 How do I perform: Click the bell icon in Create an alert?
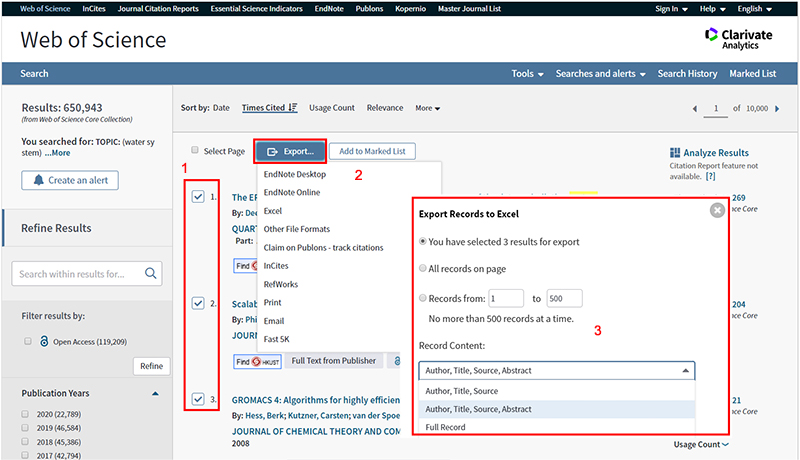pos(38,180)
